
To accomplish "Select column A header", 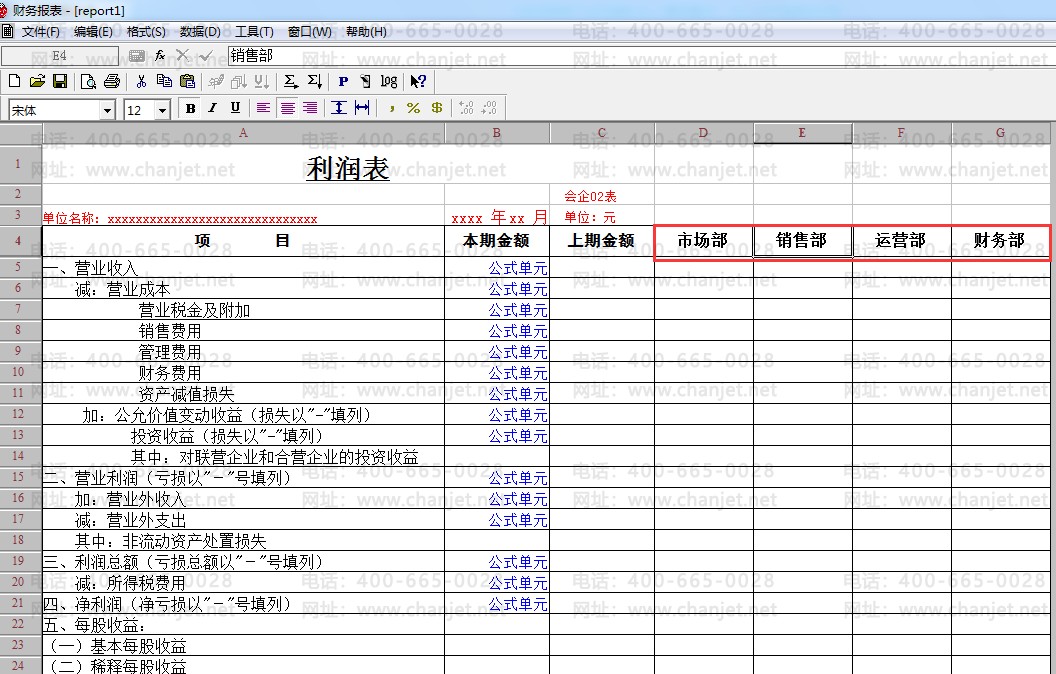I will [x=243, y=133].
